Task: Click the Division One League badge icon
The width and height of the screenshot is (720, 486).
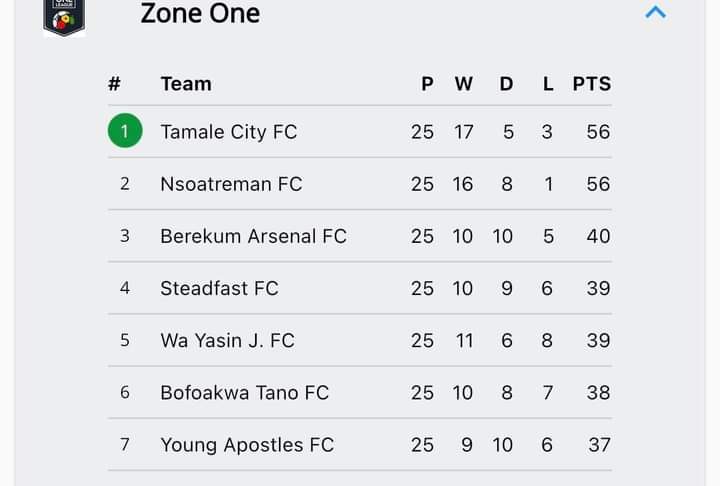Action: coord(64,17)
